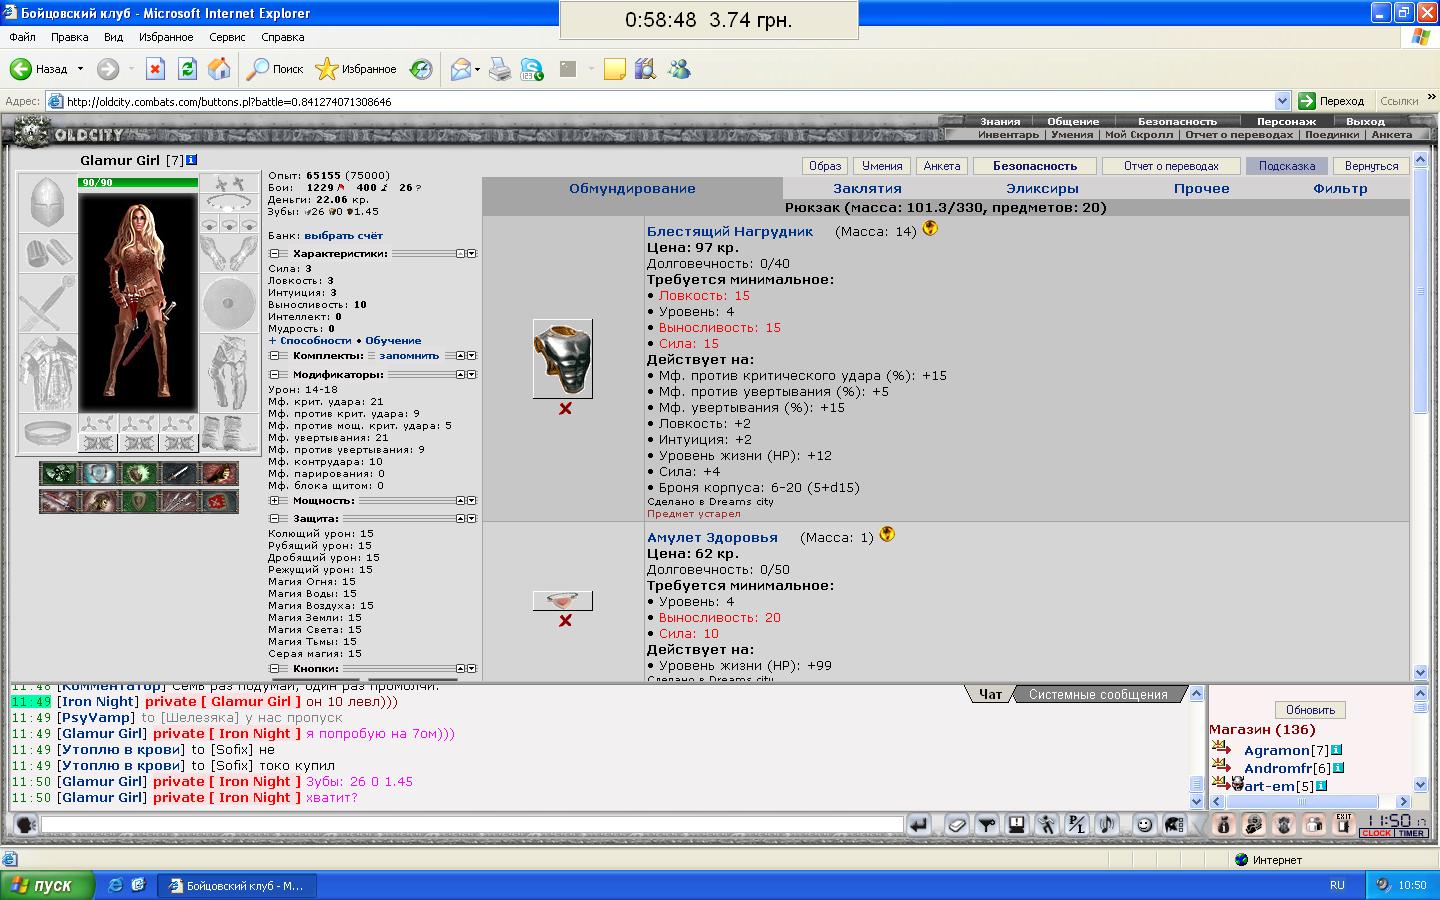Click the empty sword weapon slot
This screenshot has width=1440, height=900.
47,302
